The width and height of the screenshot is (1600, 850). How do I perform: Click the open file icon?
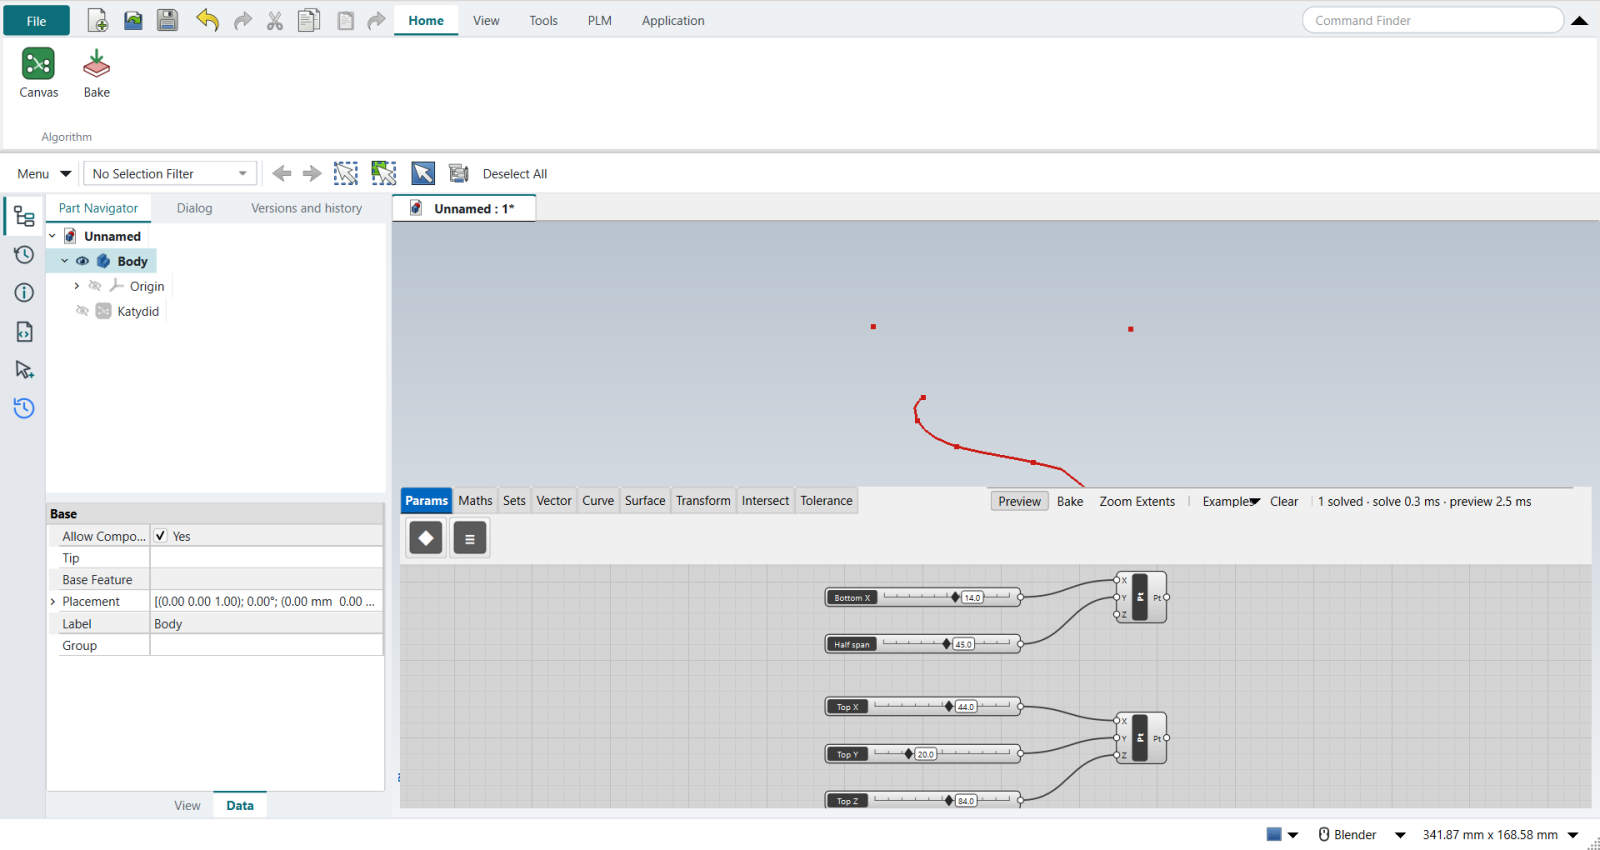click(133, 20)
